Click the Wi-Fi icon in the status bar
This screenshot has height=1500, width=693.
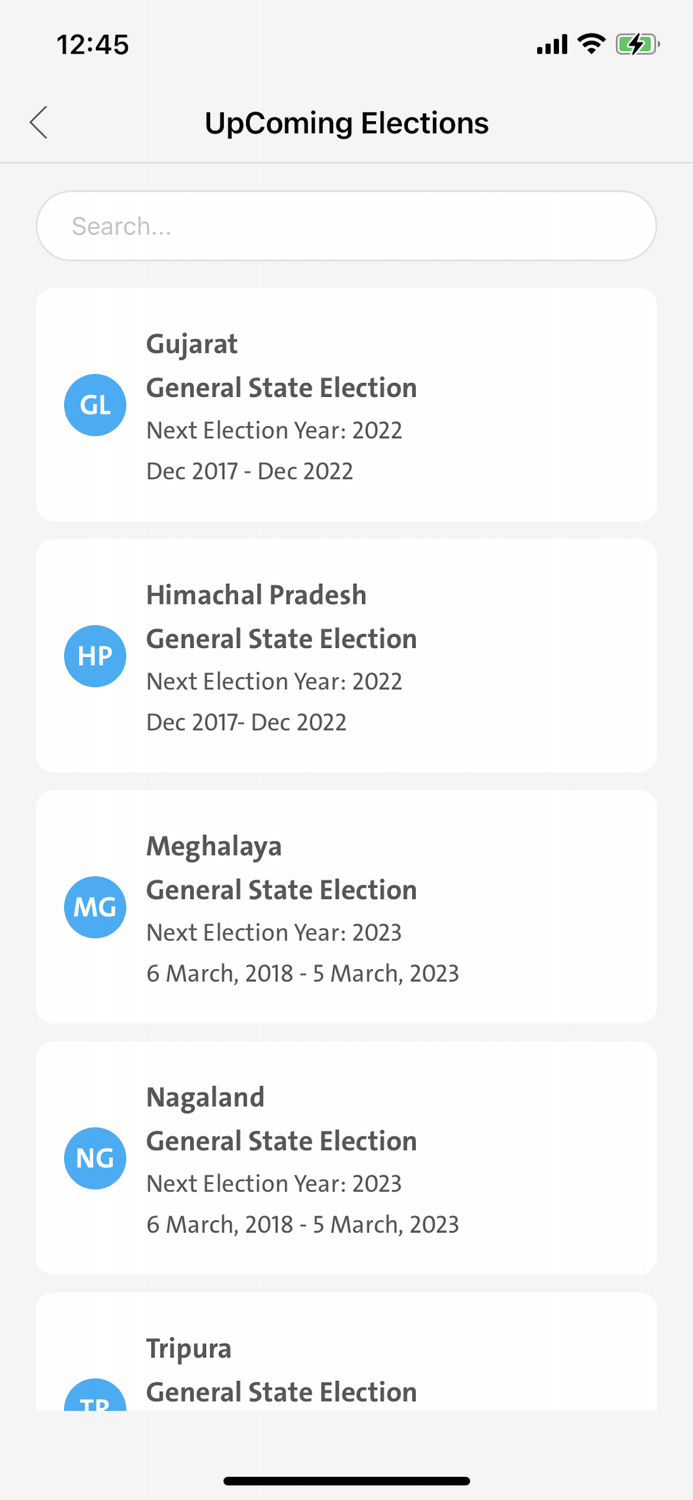click(x=592, y=43)
